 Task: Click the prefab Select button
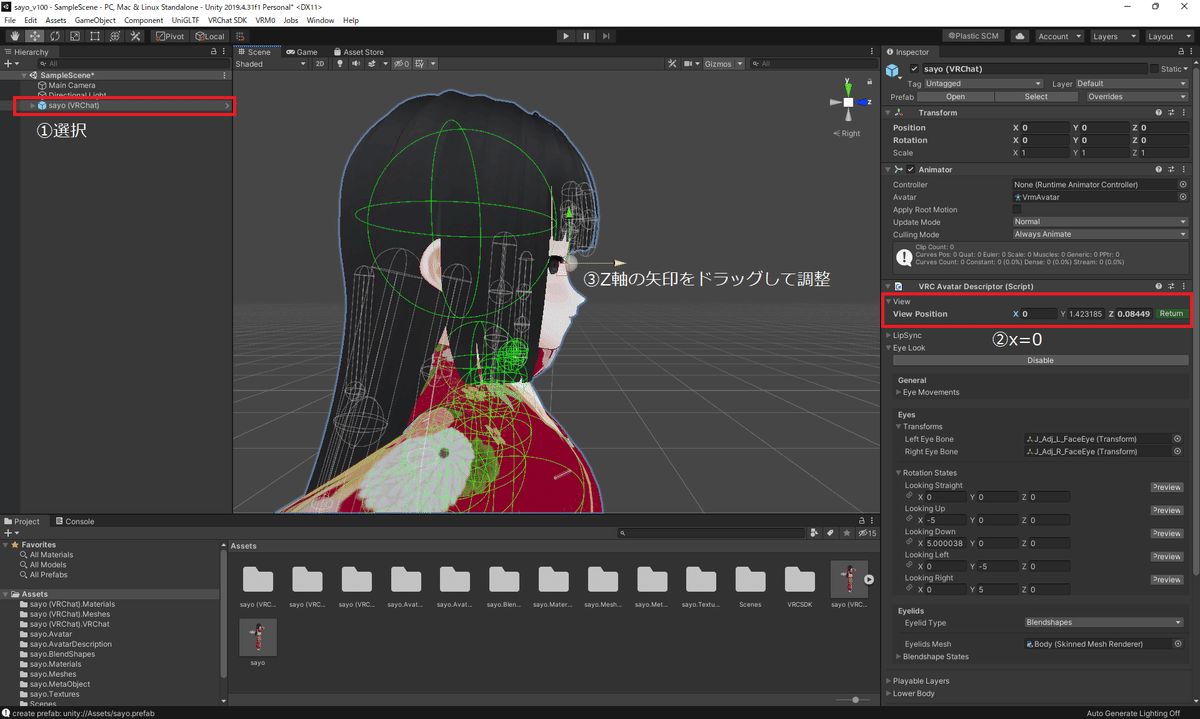click(1036, 97)
